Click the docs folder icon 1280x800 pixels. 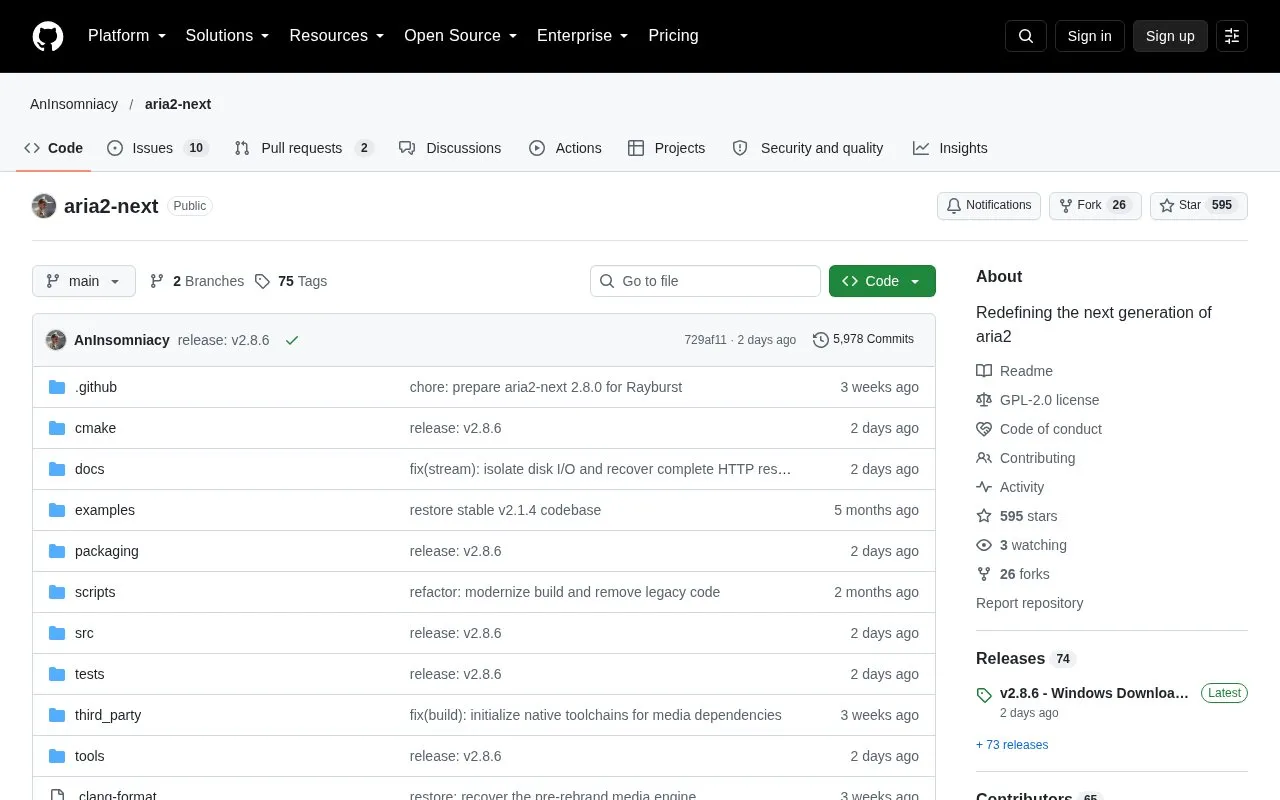click(x=57, y=469)
